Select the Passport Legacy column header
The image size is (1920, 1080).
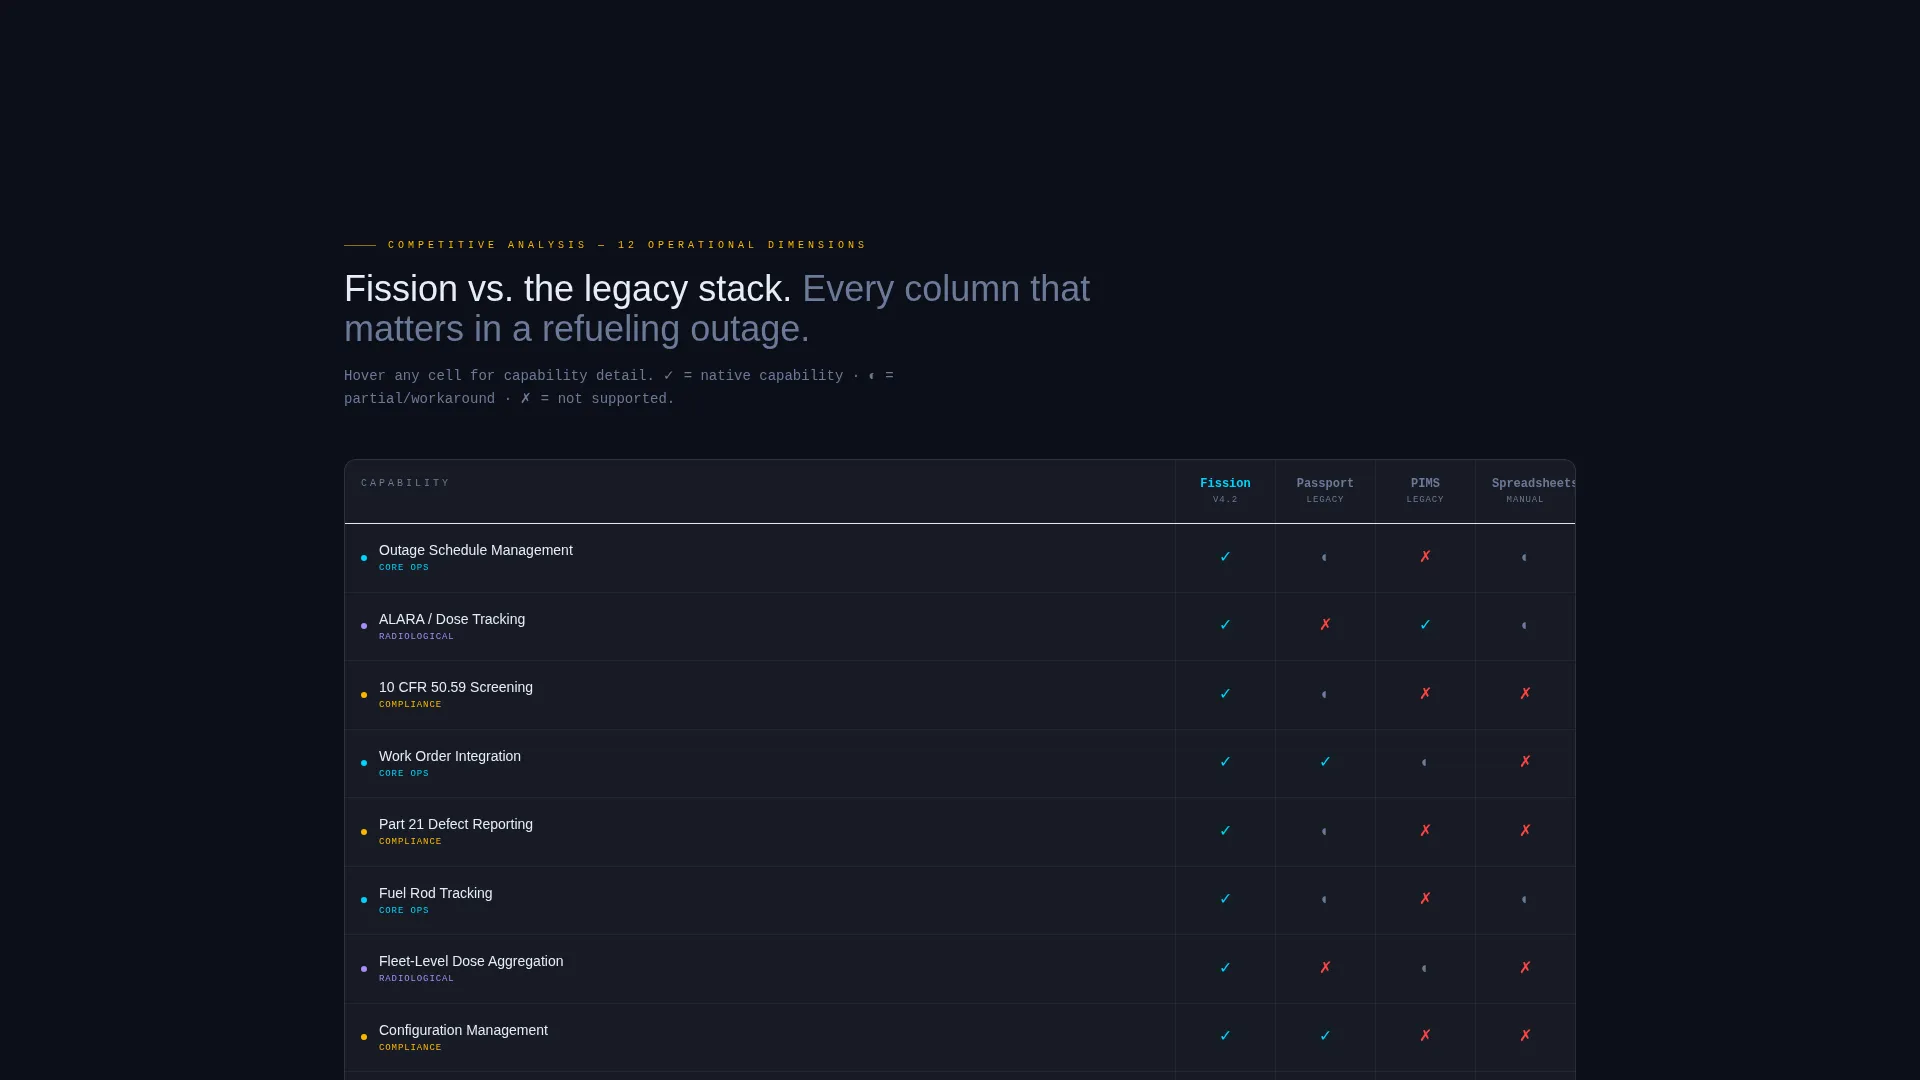[x=1325, y=490]
